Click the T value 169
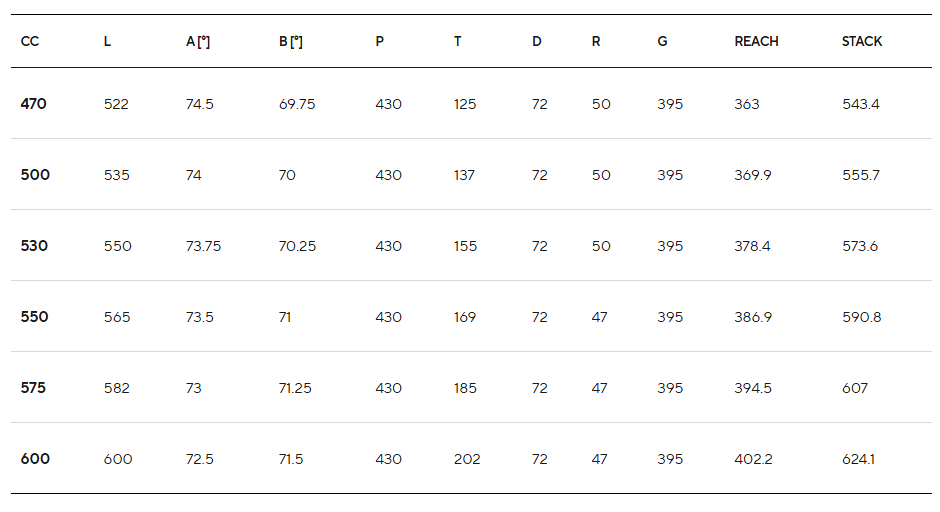 click(464, 317)
